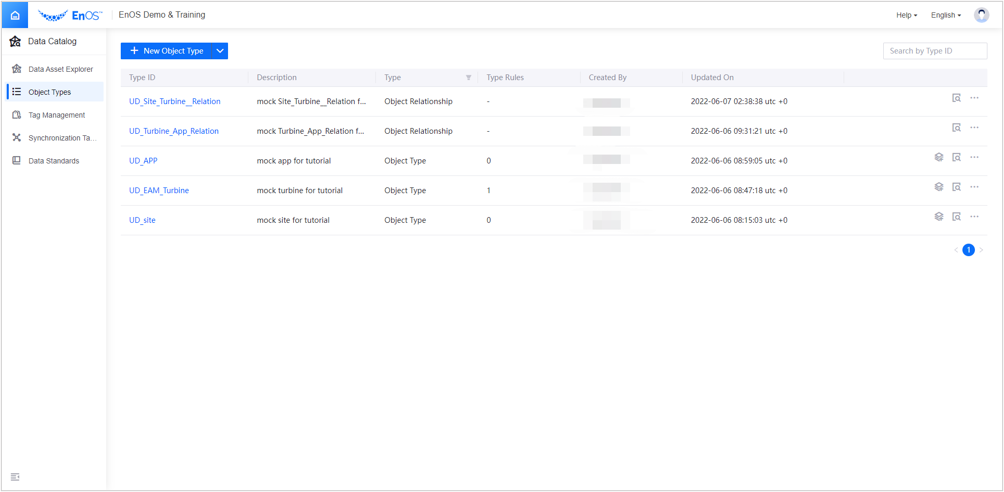This screenshot has width=1004, height=492.
Task: Click the New Object Type button
Action: click(166, 51)
